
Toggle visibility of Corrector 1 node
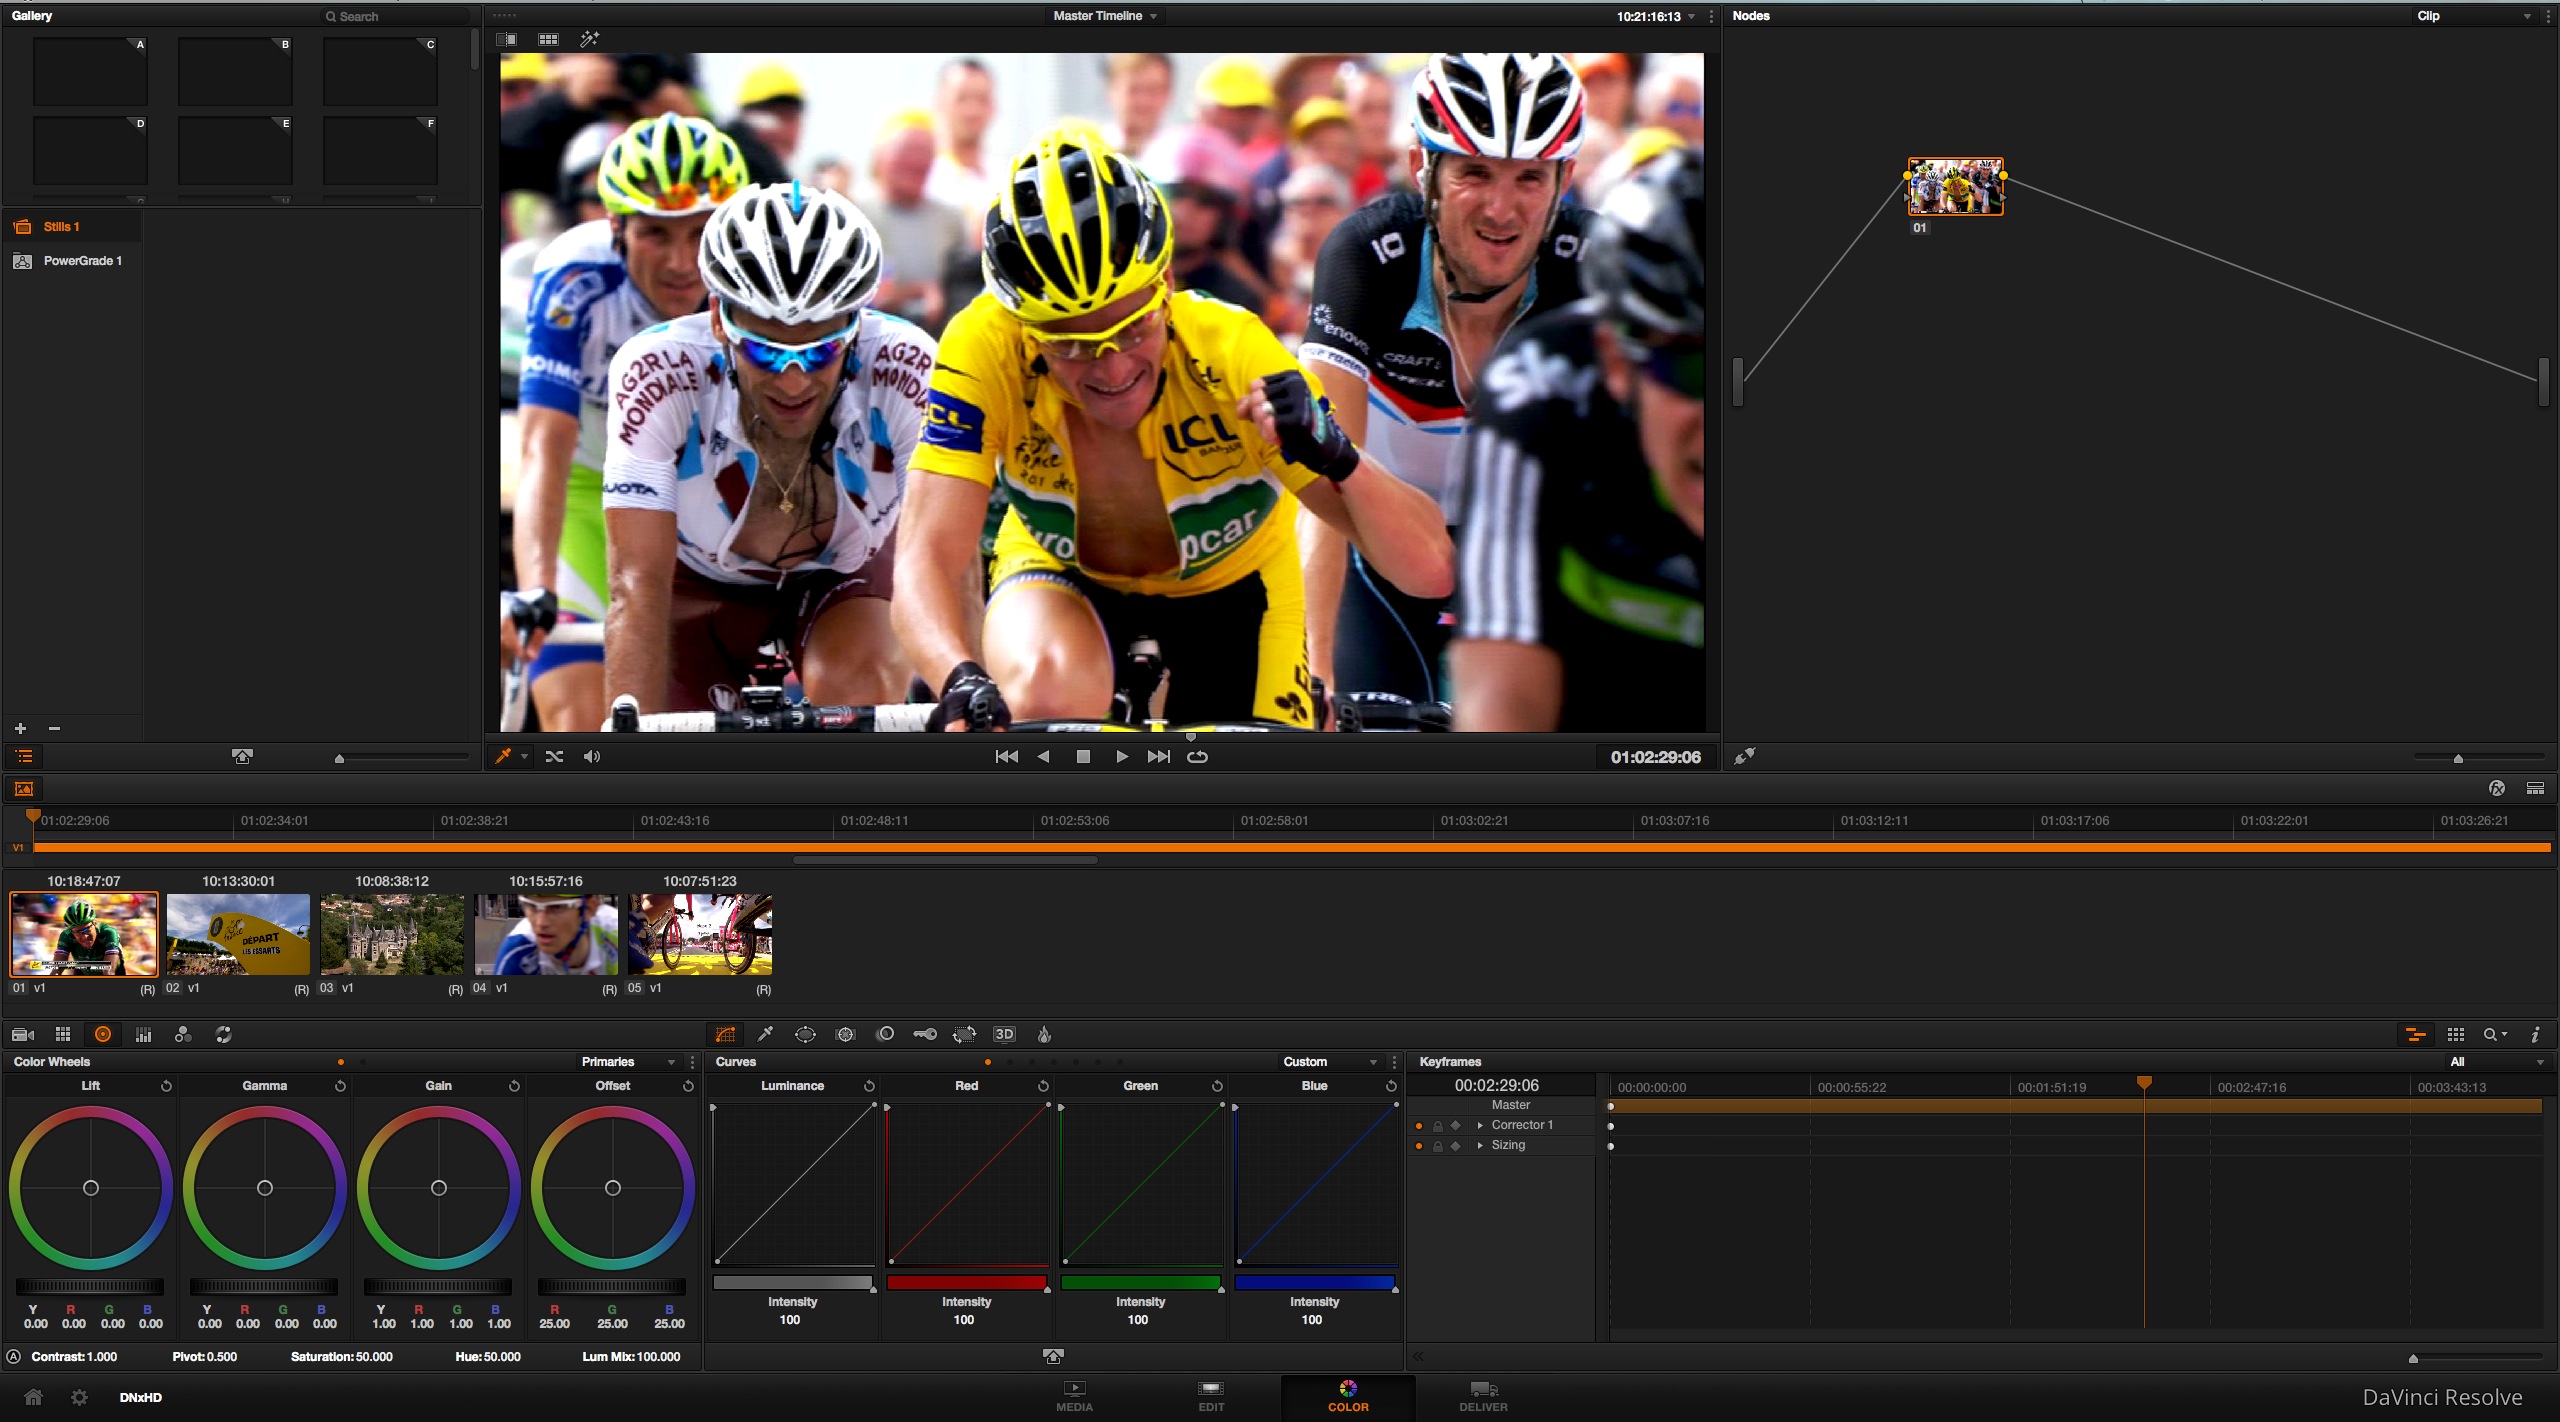(1417, 1123)
